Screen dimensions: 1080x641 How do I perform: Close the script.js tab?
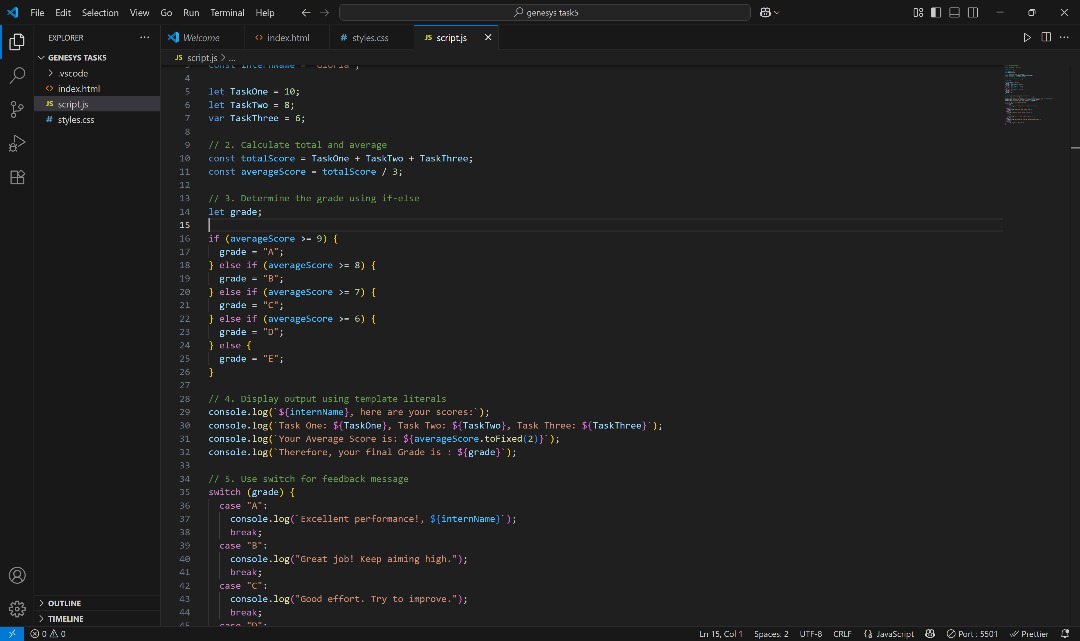click(x=488, y=37)
